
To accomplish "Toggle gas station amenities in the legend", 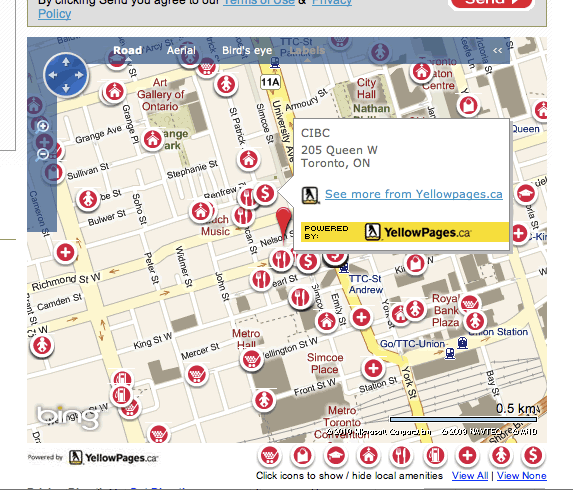I will coord(435,456).
